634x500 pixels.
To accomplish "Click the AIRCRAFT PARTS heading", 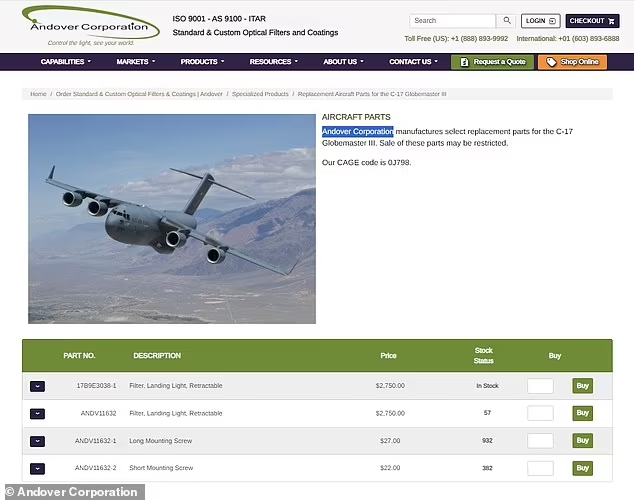I will tap(356, 117).
